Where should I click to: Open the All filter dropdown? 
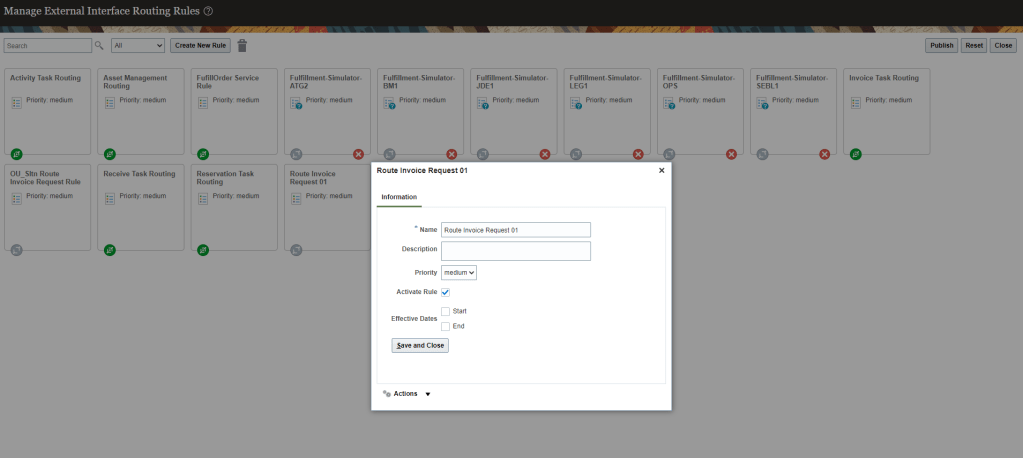138,46
